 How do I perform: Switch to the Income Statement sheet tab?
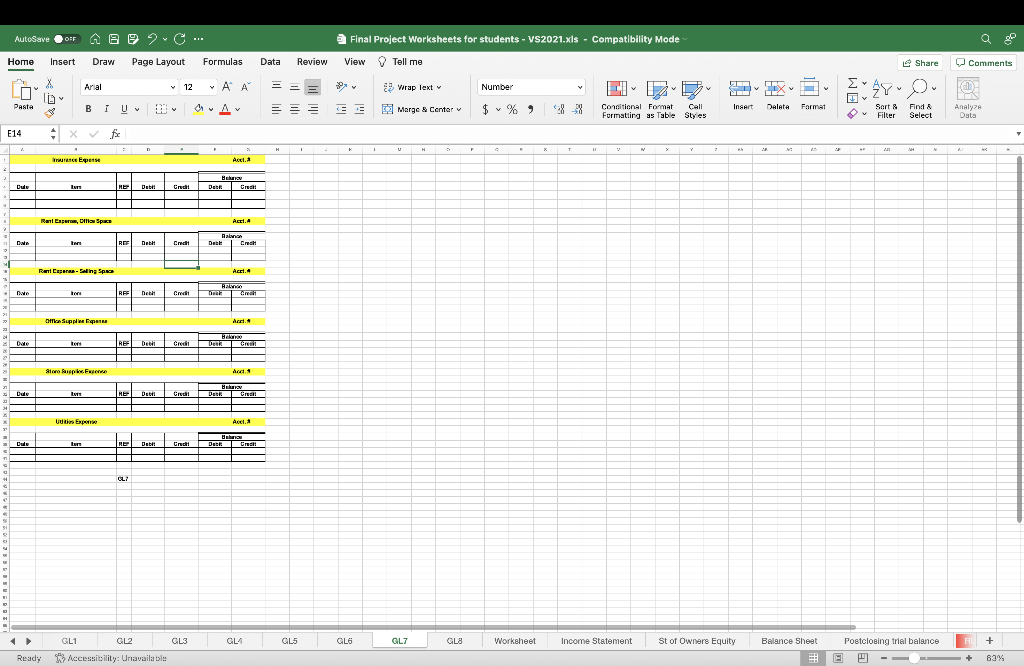596,641
